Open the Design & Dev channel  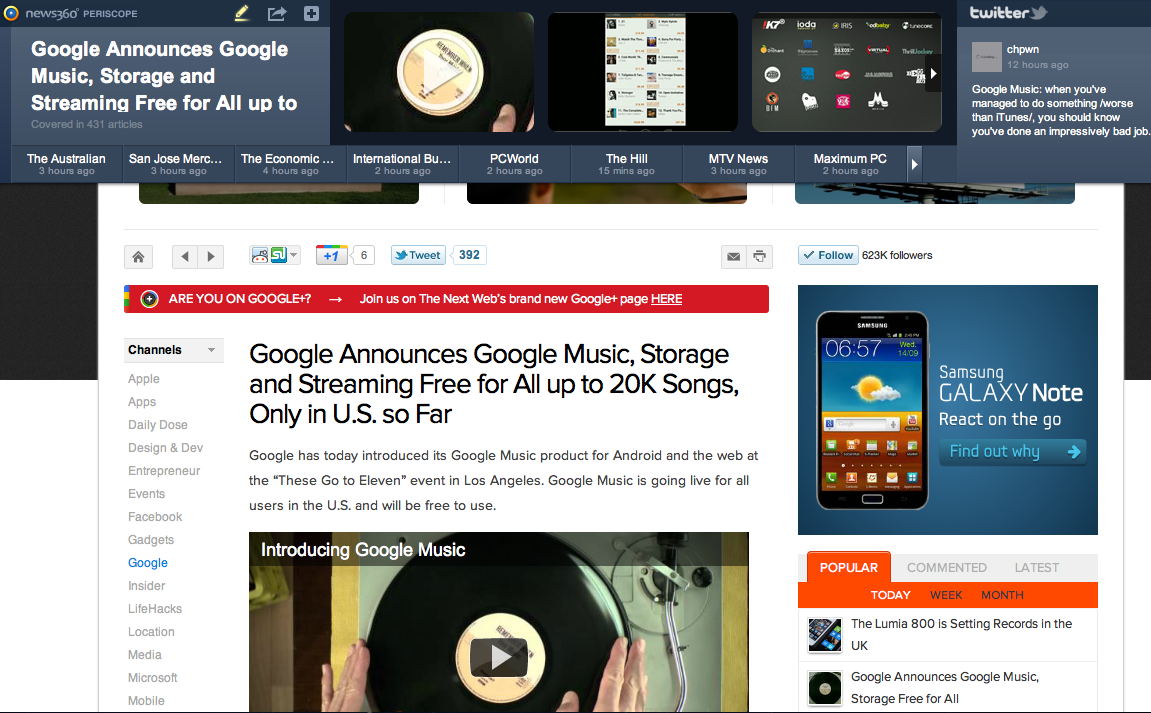[165, 448]
